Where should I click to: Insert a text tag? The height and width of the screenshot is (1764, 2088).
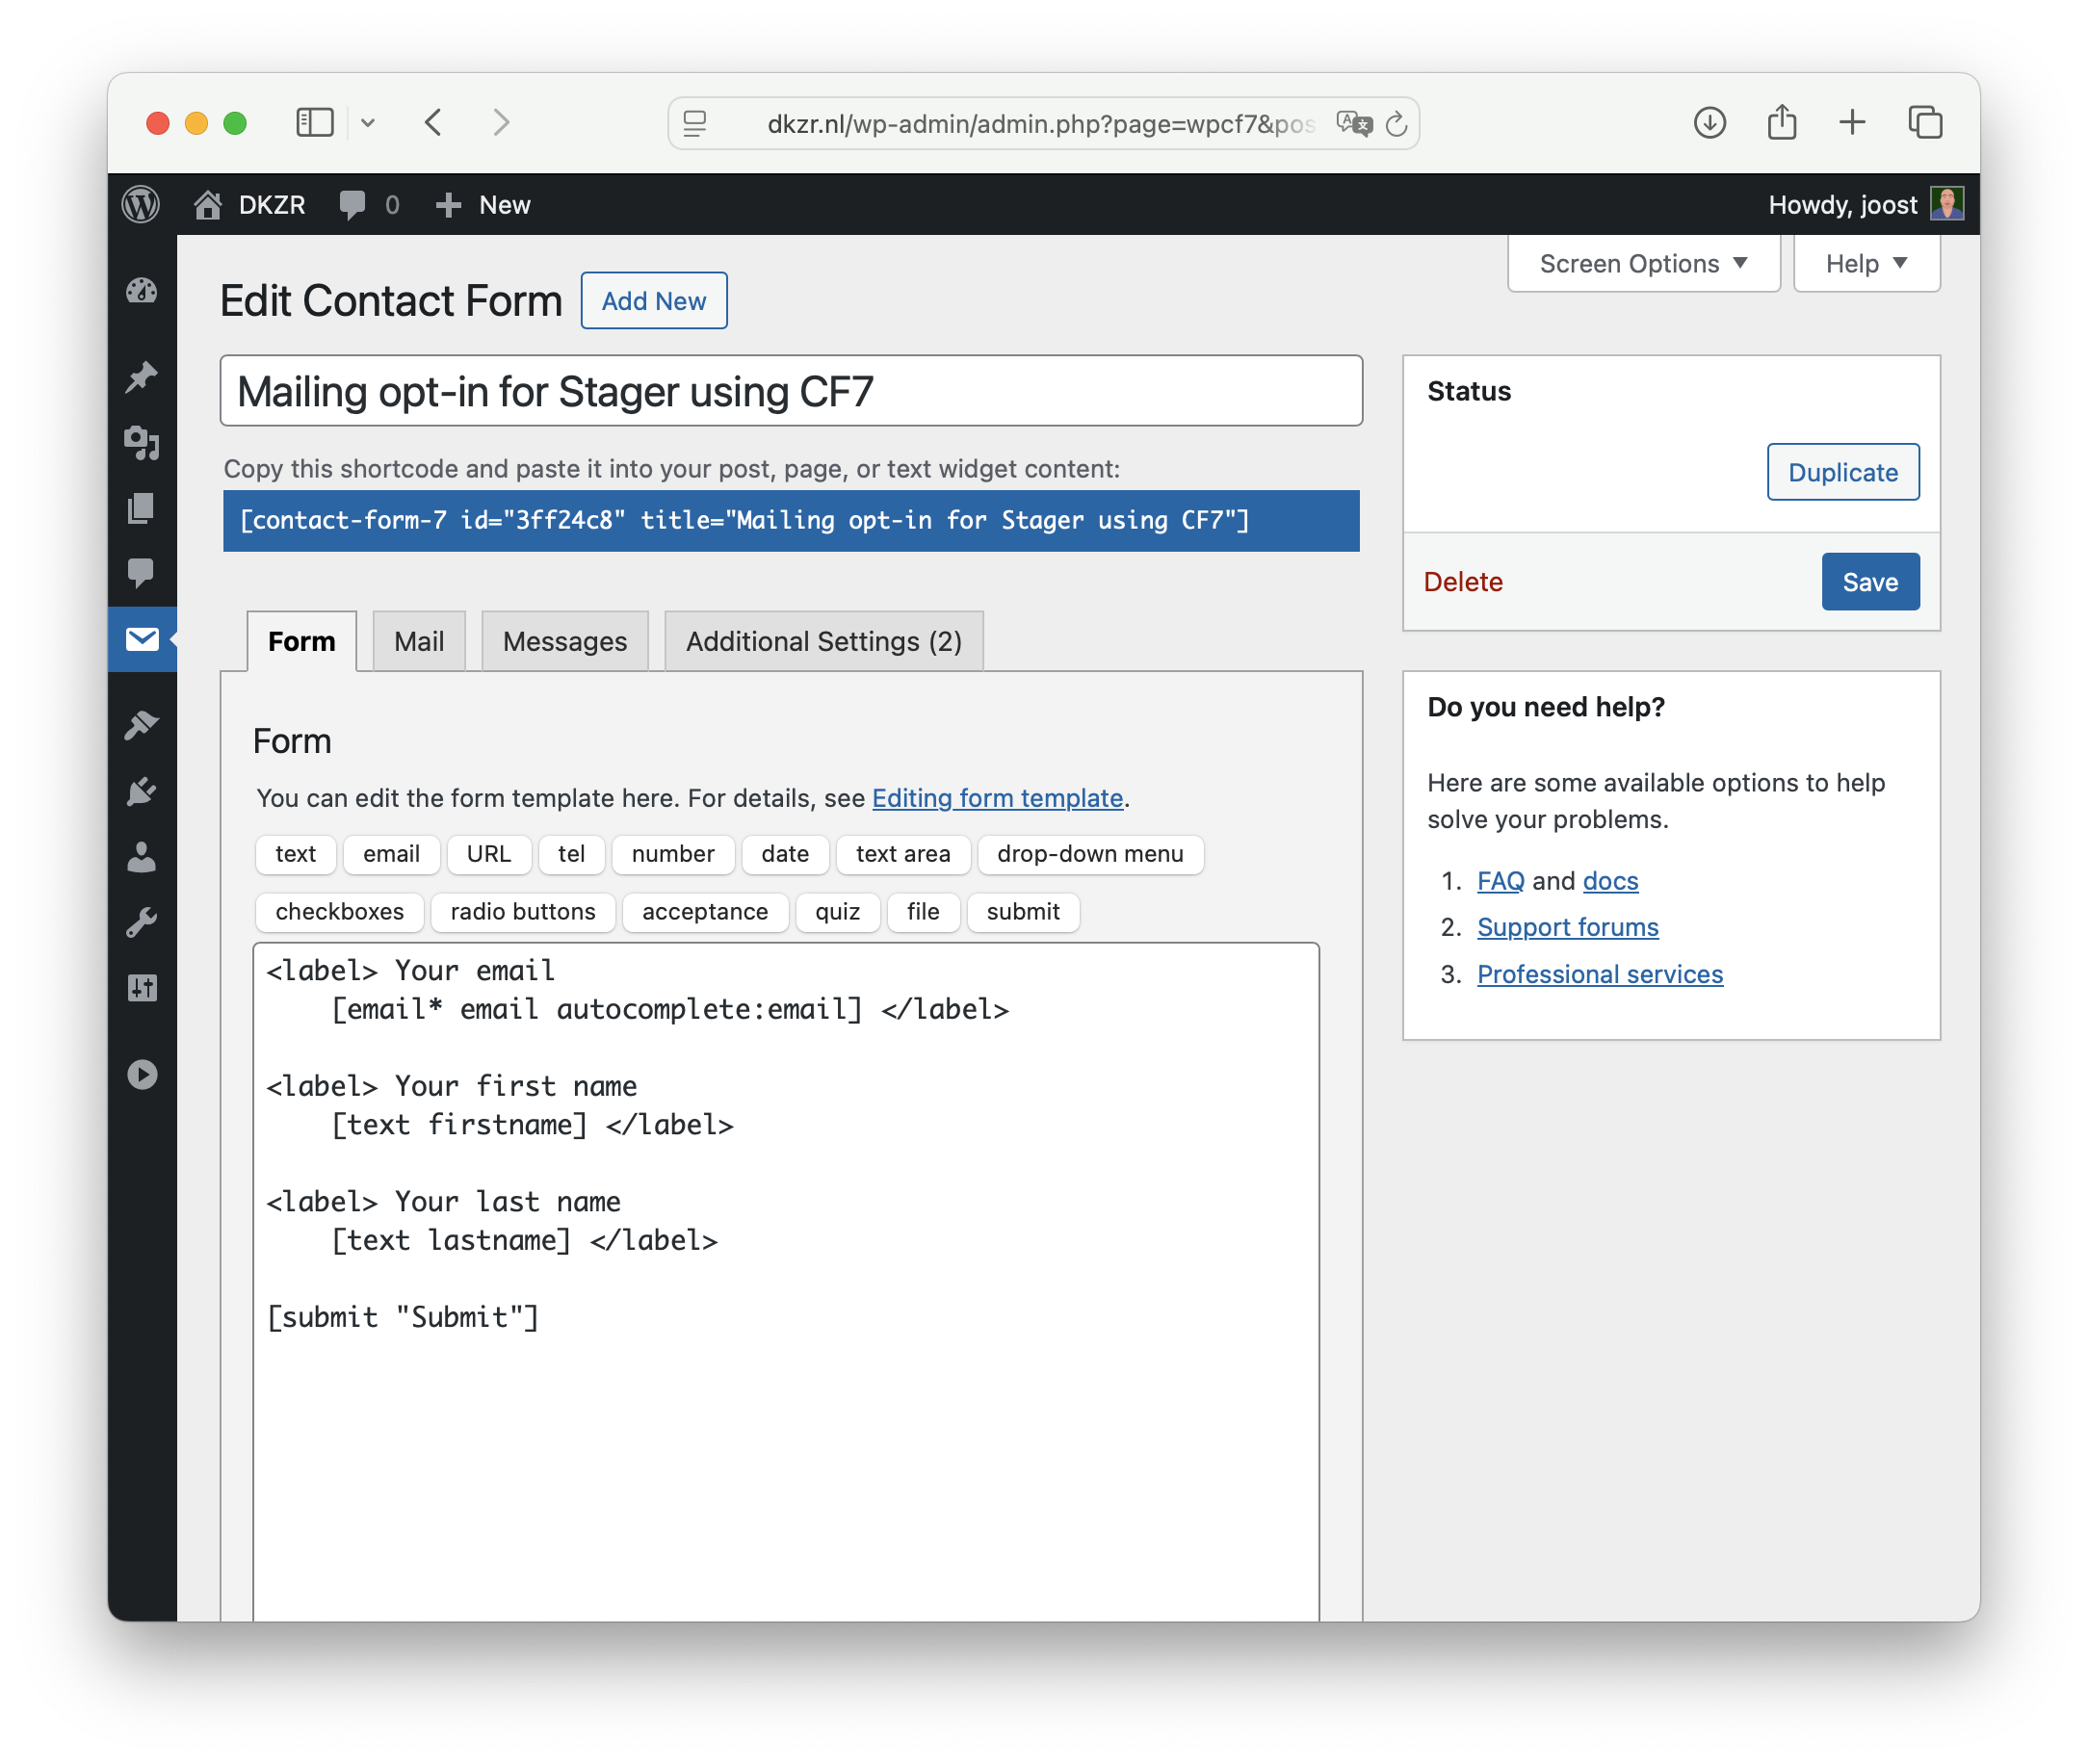pyautogui.click(x=295, y=854)
